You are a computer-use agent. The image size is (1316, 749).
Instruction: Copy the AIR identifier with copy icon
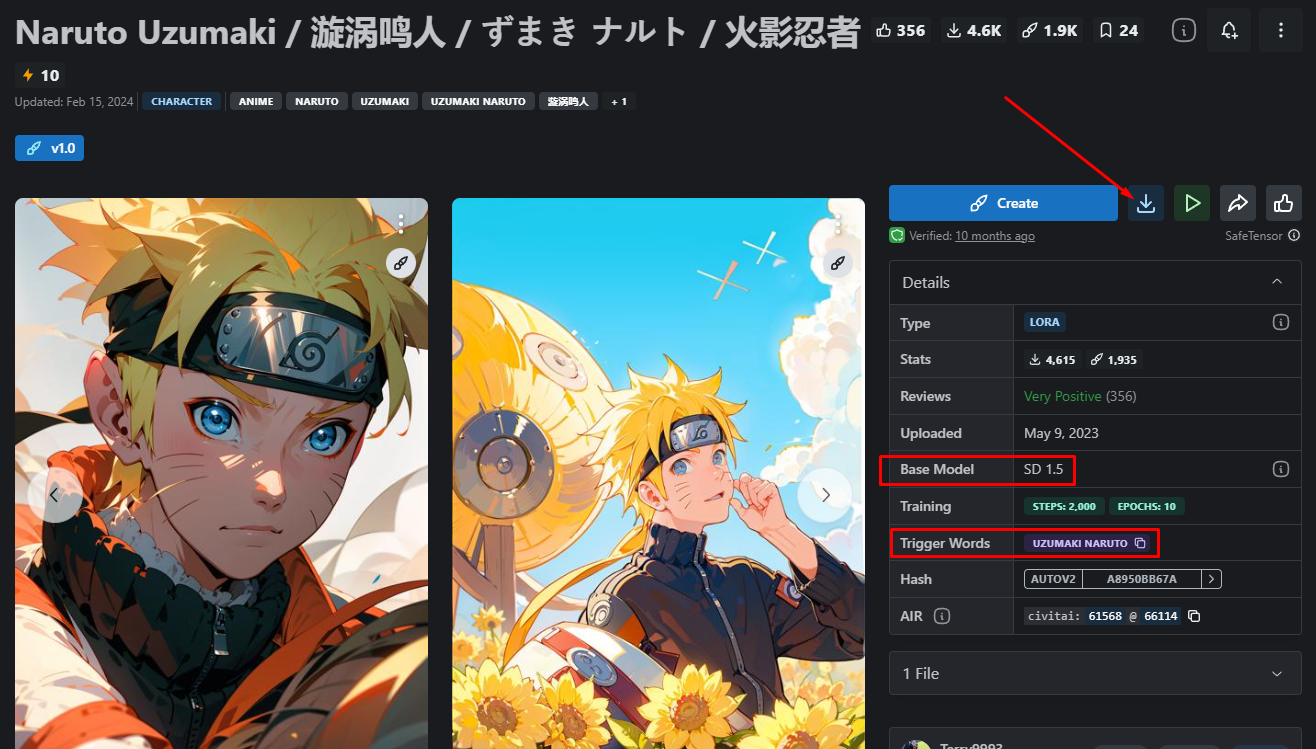click(1193, 616)
